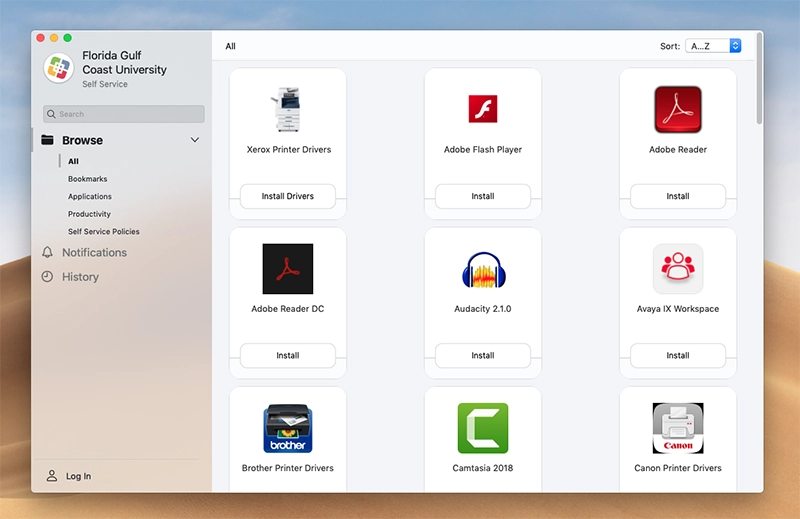Click the Brother Printer Drivers icon

coord(288,428)
